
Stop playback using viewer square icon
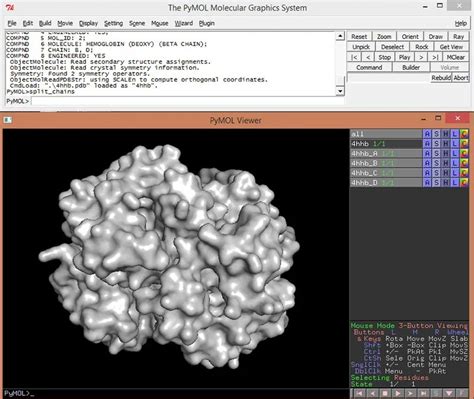pos(385,394)
